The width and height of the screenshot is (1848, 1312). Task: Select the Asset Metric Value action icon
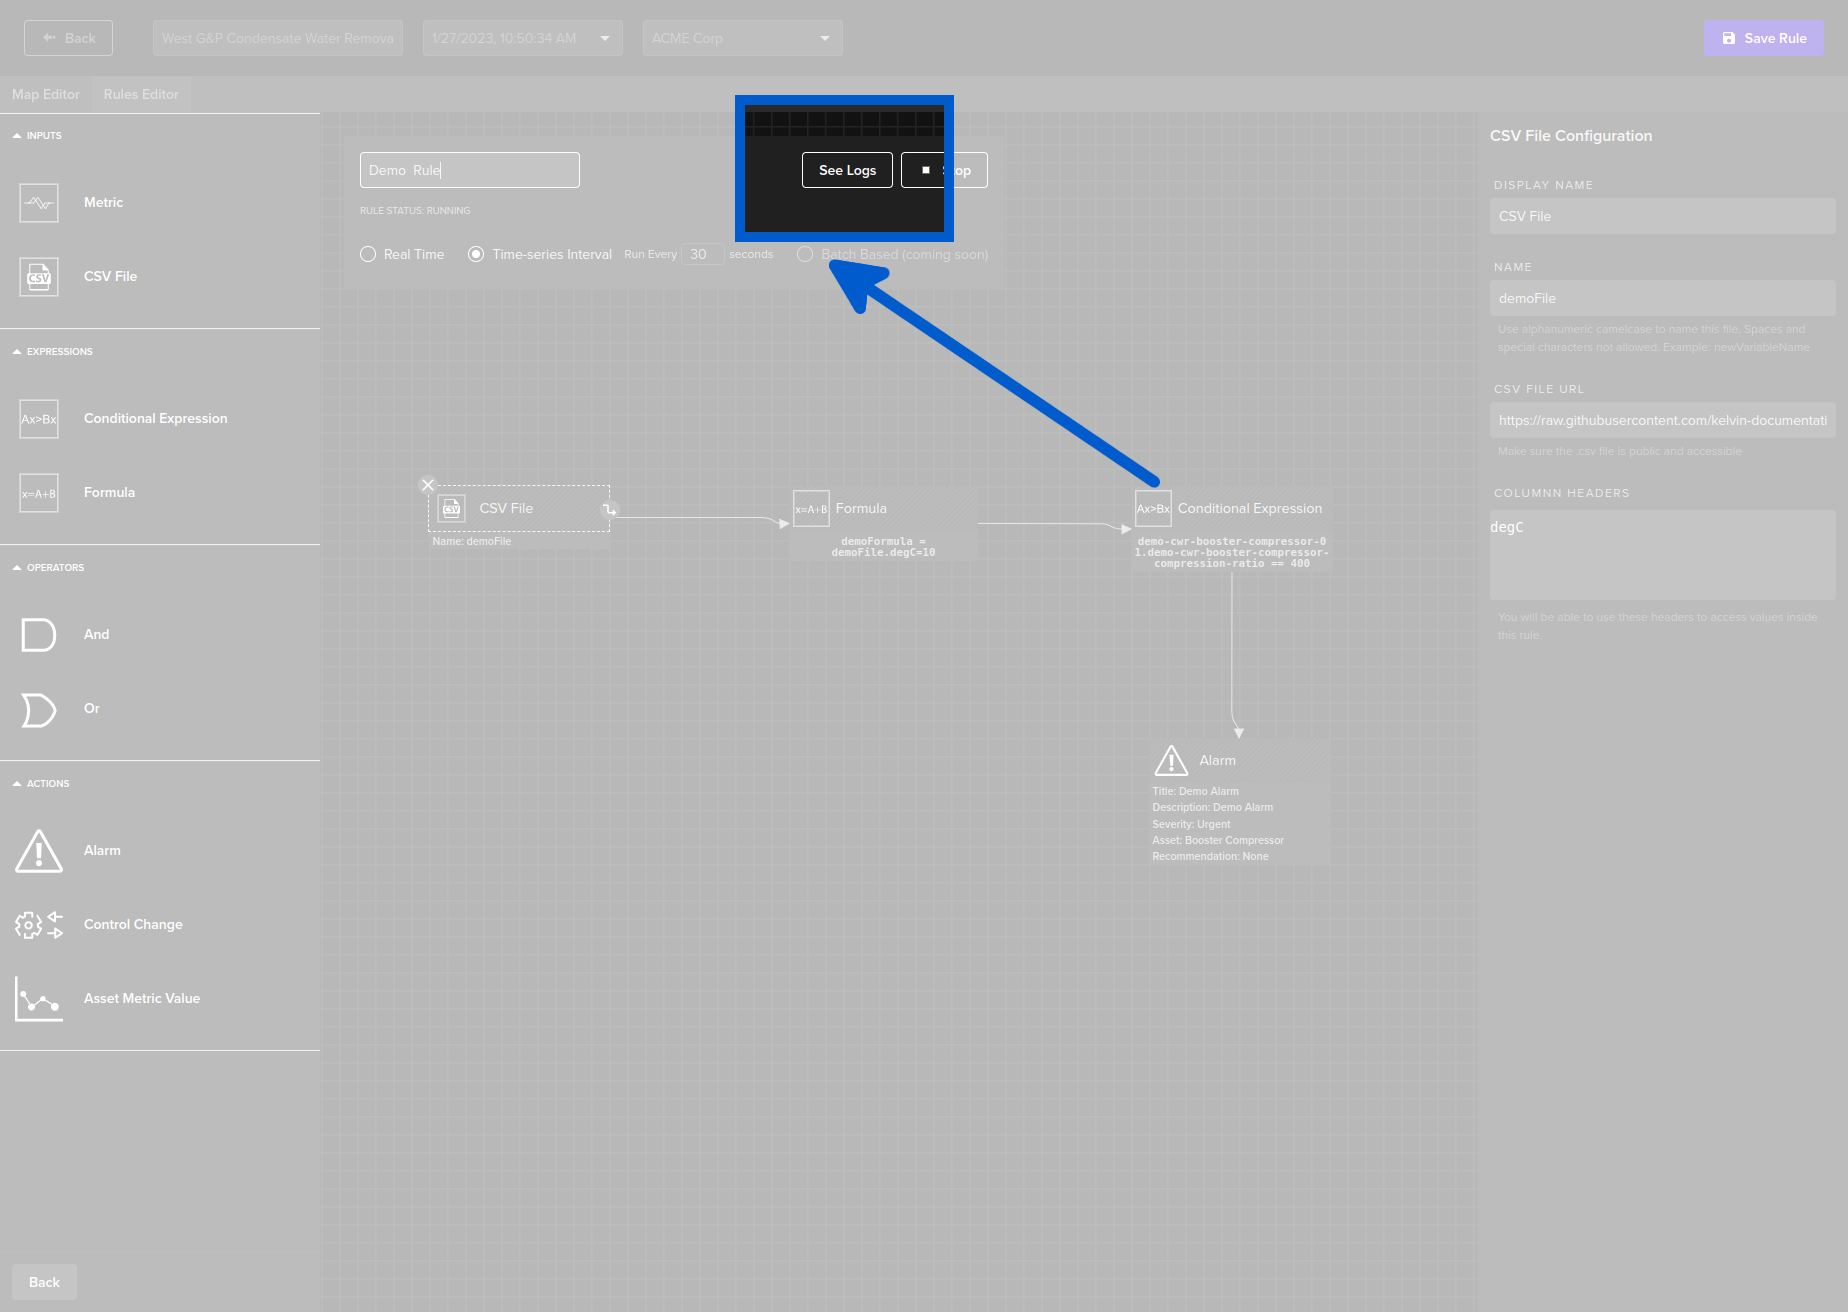pos(38,998)
